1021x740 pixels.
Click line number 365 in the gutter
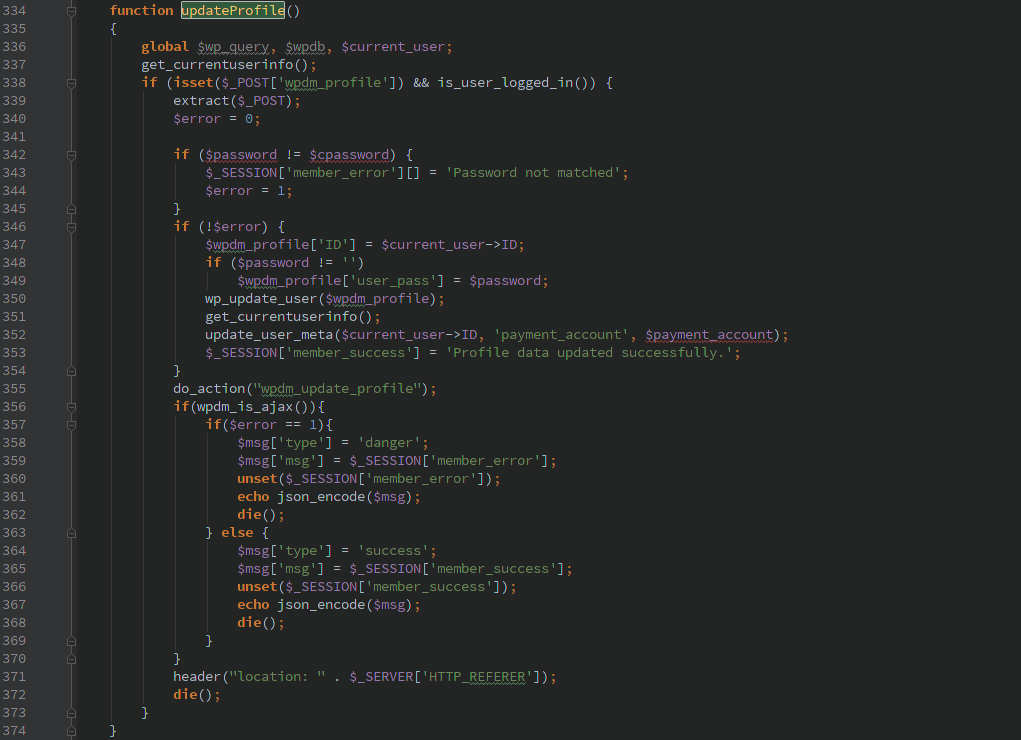coord(14,569)
